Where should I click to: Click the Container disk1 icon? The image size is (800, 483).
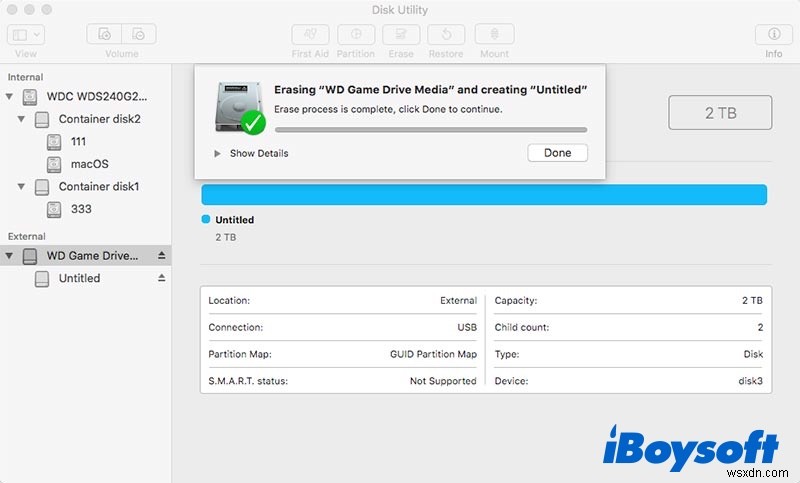pyautogui.click(x=42, y=187)
